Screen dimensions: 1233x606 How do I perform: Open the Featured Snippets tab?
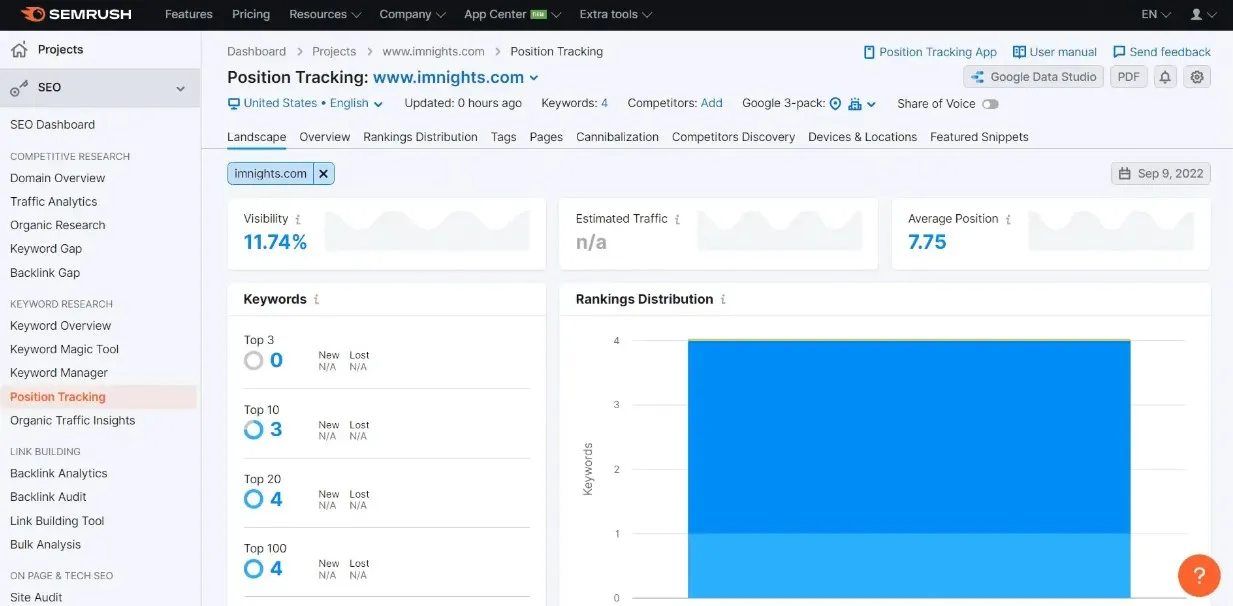pos(978,137)
